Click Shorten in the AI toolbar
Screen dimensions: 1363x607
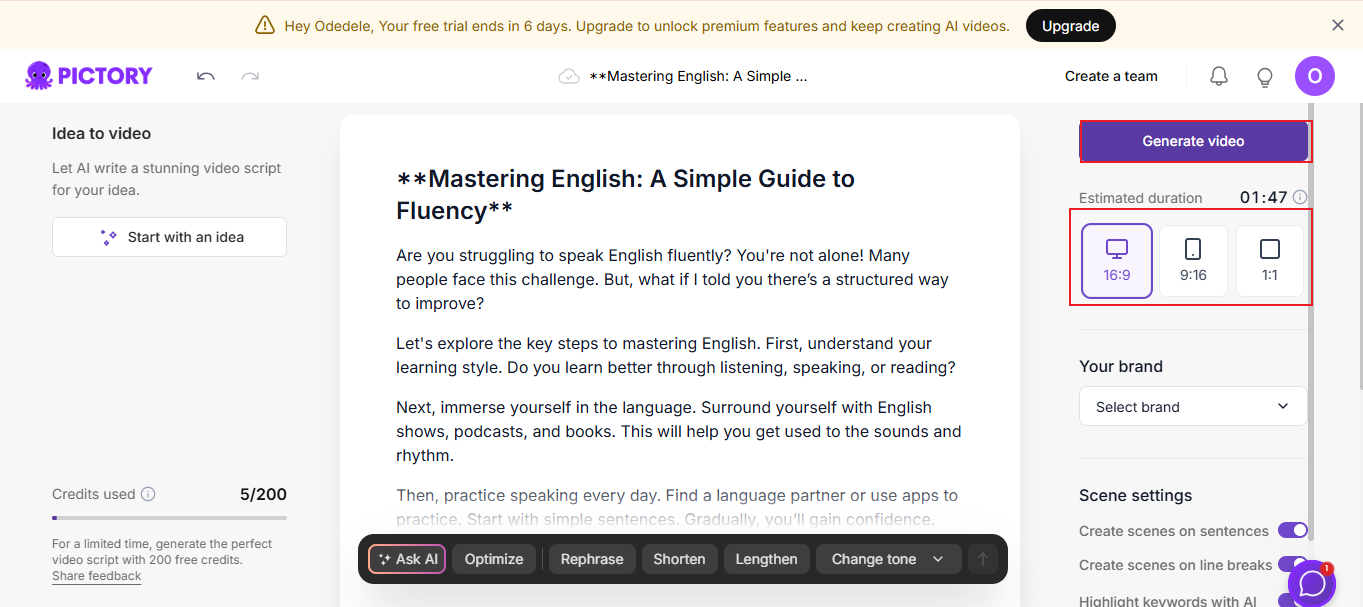click(x=679, y=559)
